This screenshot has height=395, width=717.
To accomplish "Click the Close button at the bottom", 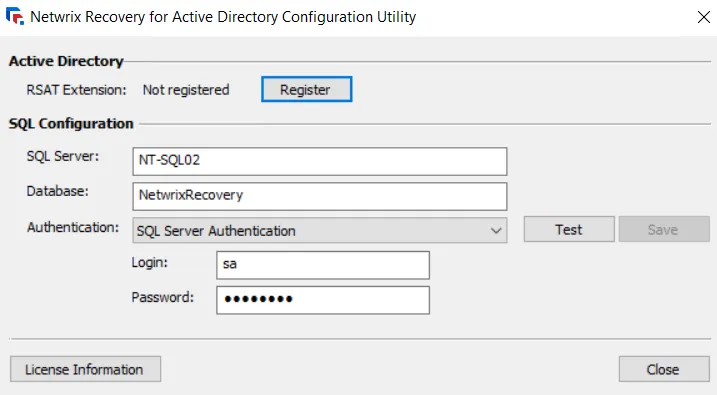I will click(x=664, y=369).
